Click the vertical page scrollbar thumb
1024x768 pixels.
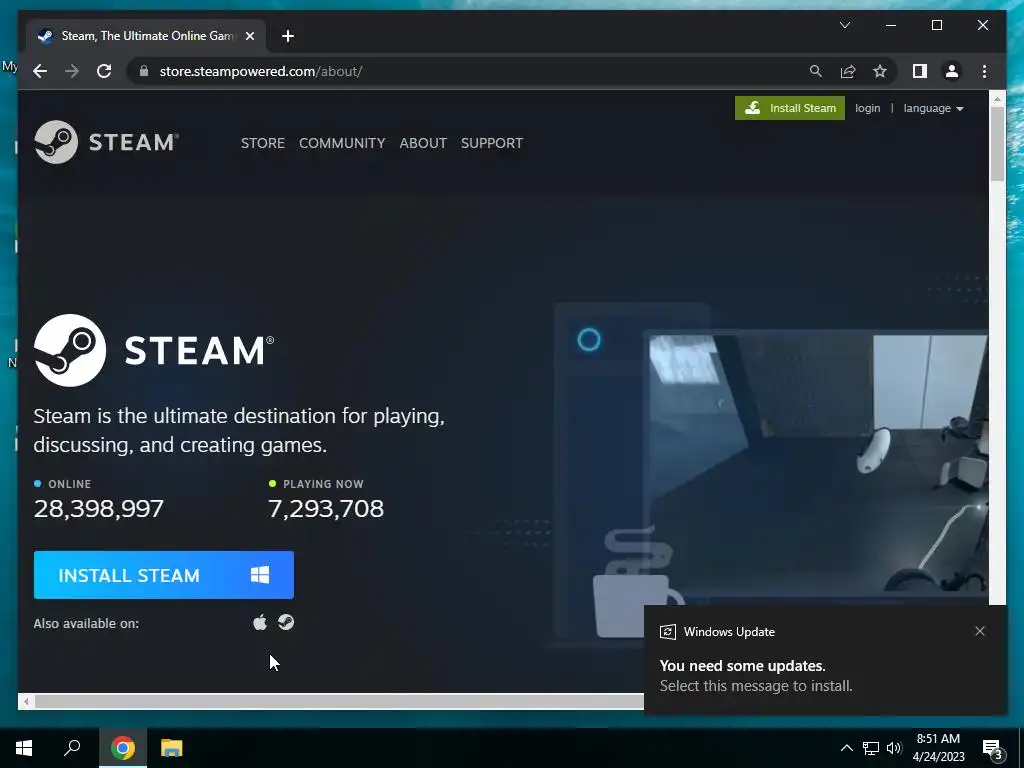point(997,144)
